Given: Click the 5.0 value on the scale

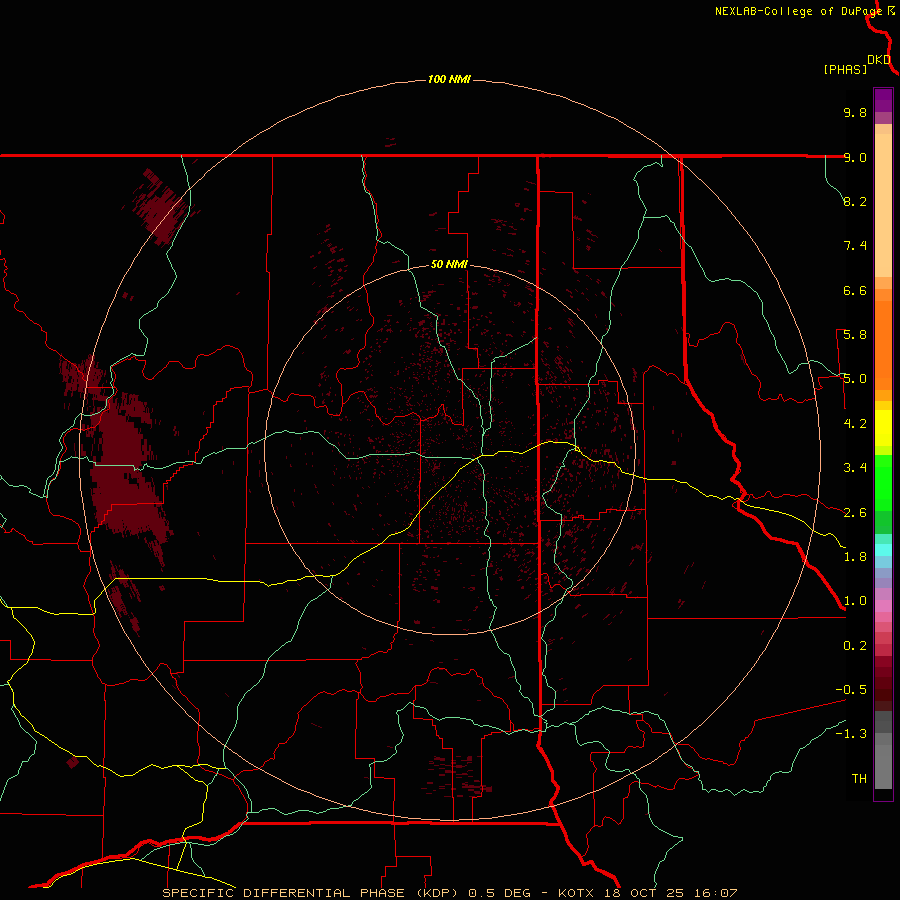Looking at the screenshot, I should point(855,379).
